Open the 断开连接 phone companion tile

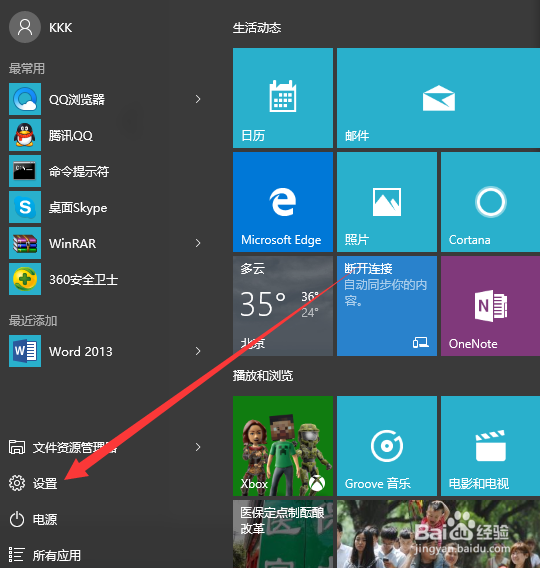(387, 306)
